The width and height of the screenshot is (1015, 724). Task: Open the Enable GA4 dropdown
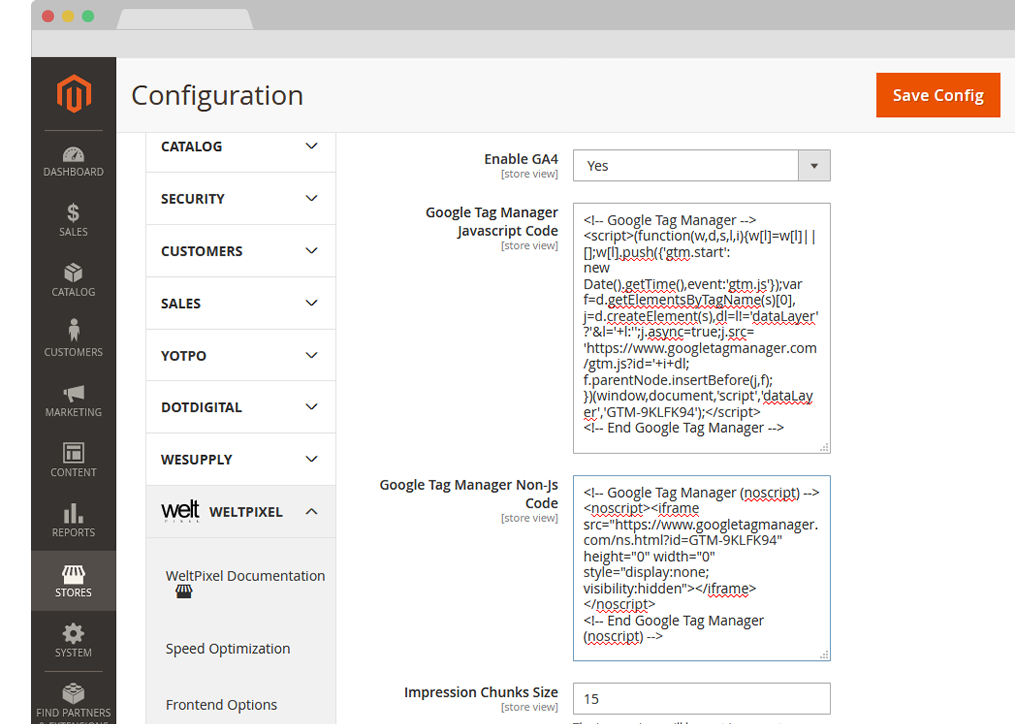(701, 166)
